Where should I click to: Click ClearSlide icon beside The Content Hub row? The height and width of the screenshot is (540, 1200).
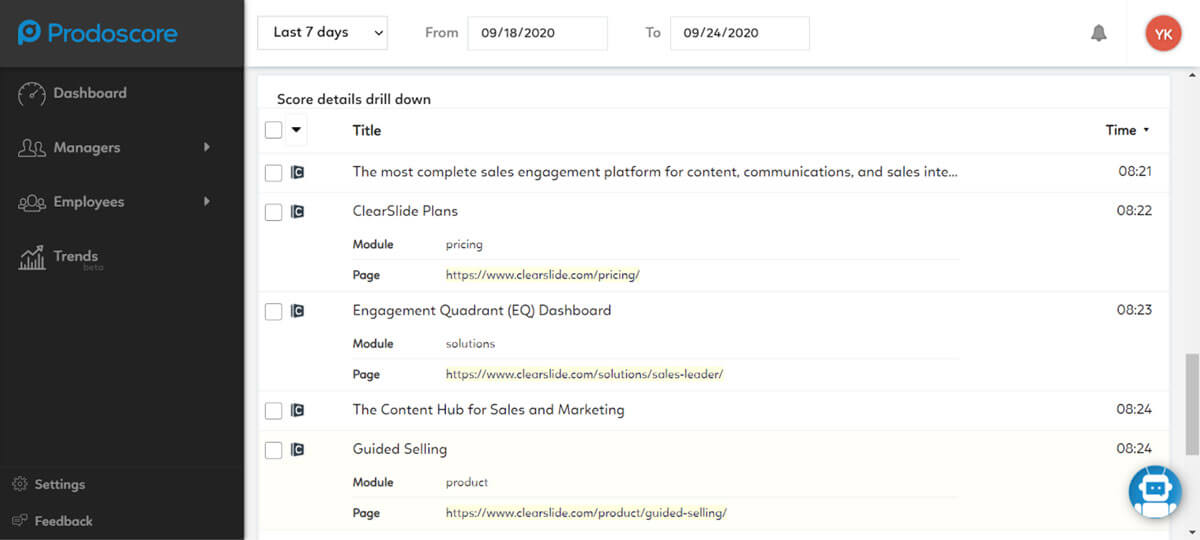pos(297,410)
